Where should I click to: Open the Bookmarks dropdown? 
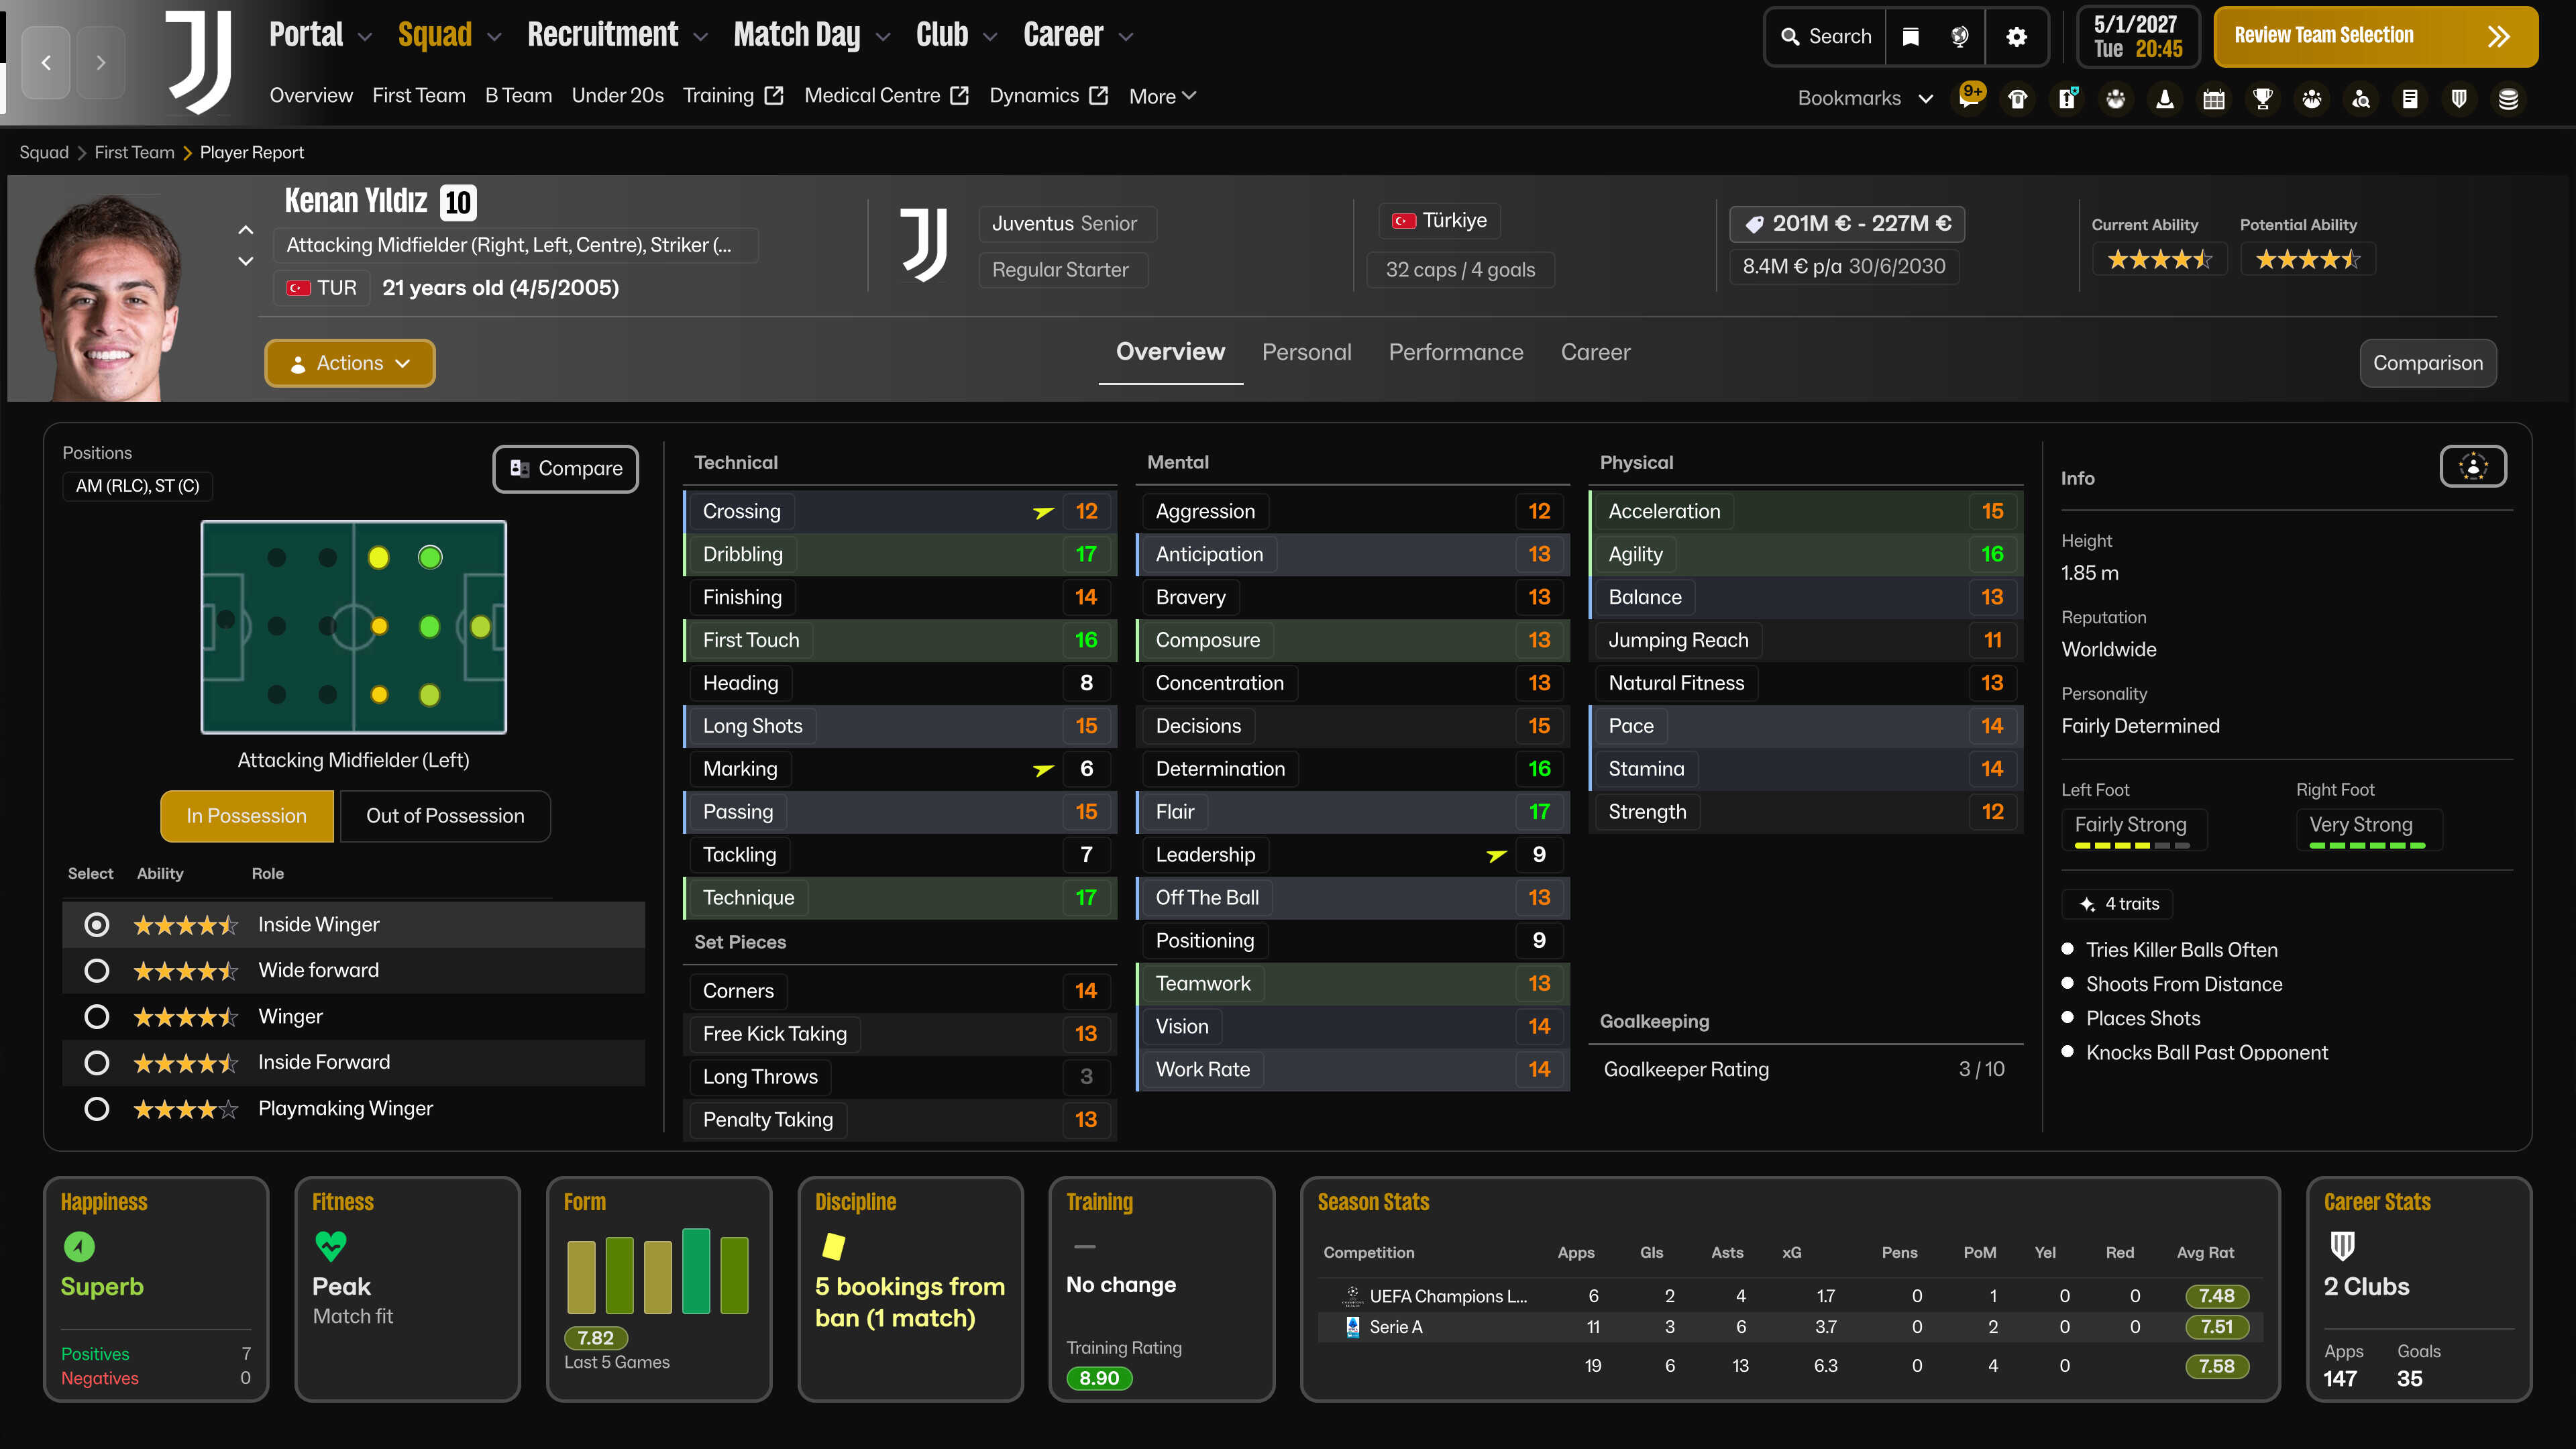tap(1865, 98)
